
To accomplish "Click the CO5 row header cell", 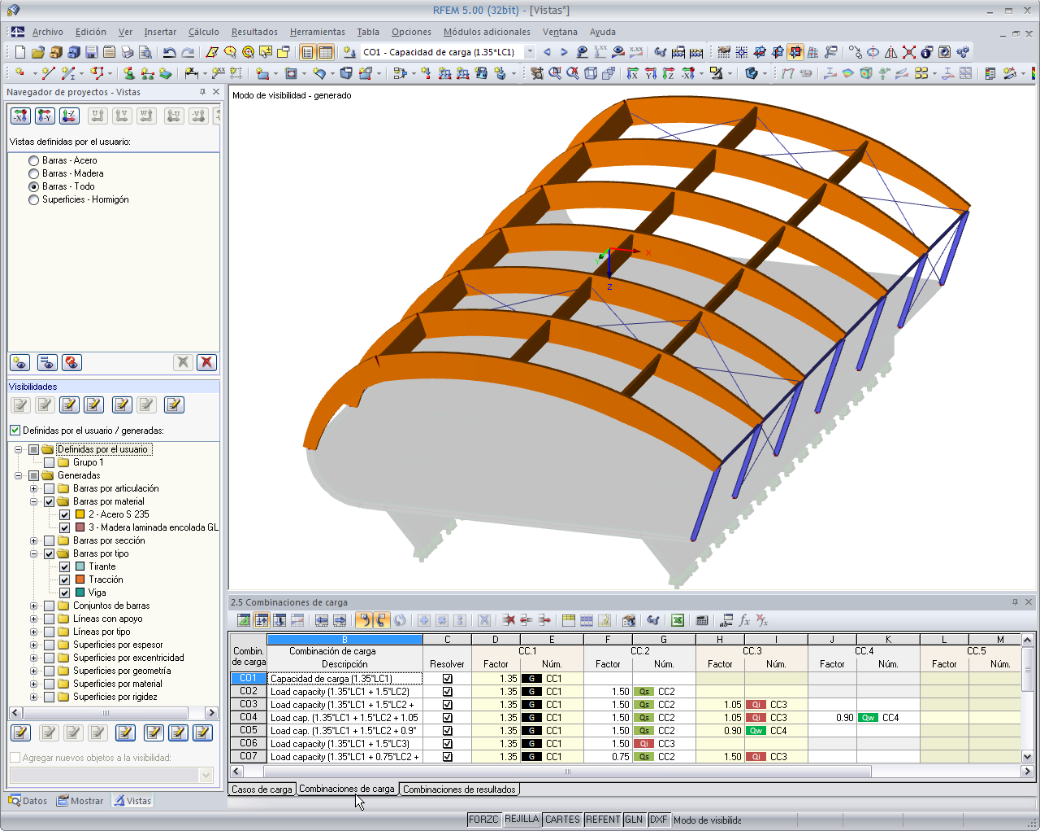I will [x=248, y=730].
